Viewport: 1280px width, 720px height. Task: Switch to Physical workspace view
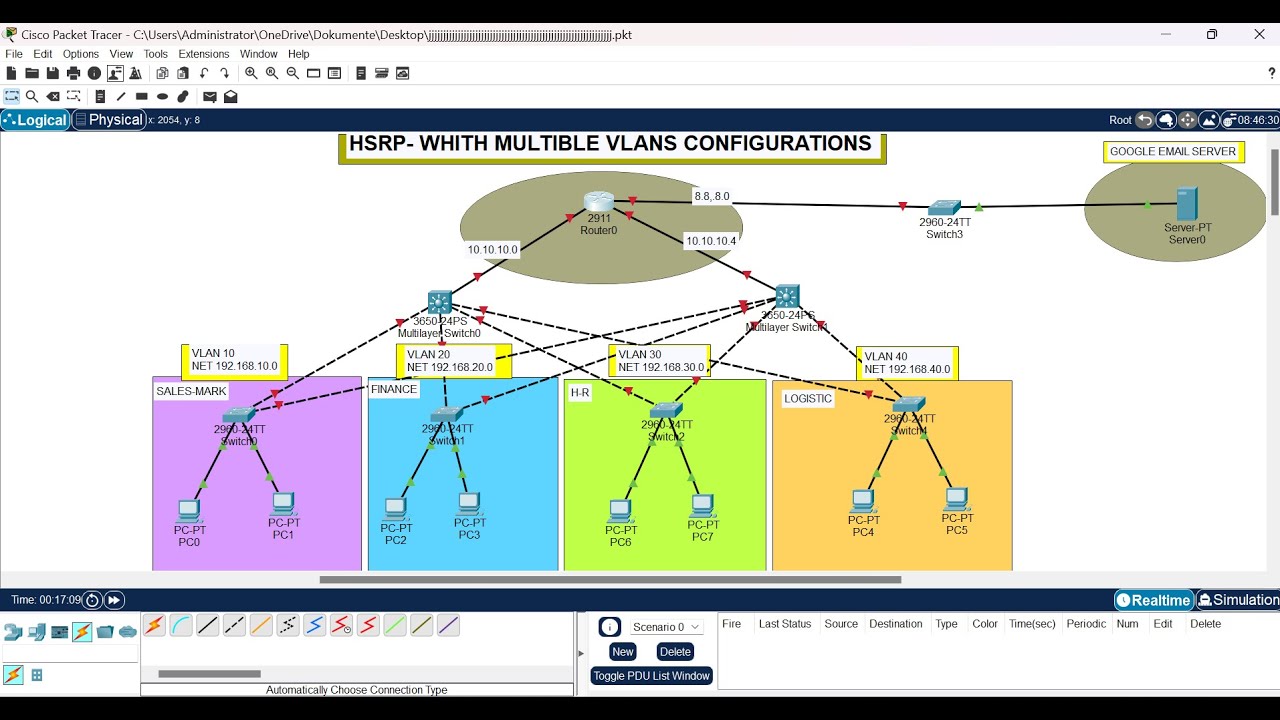(108, 120)
